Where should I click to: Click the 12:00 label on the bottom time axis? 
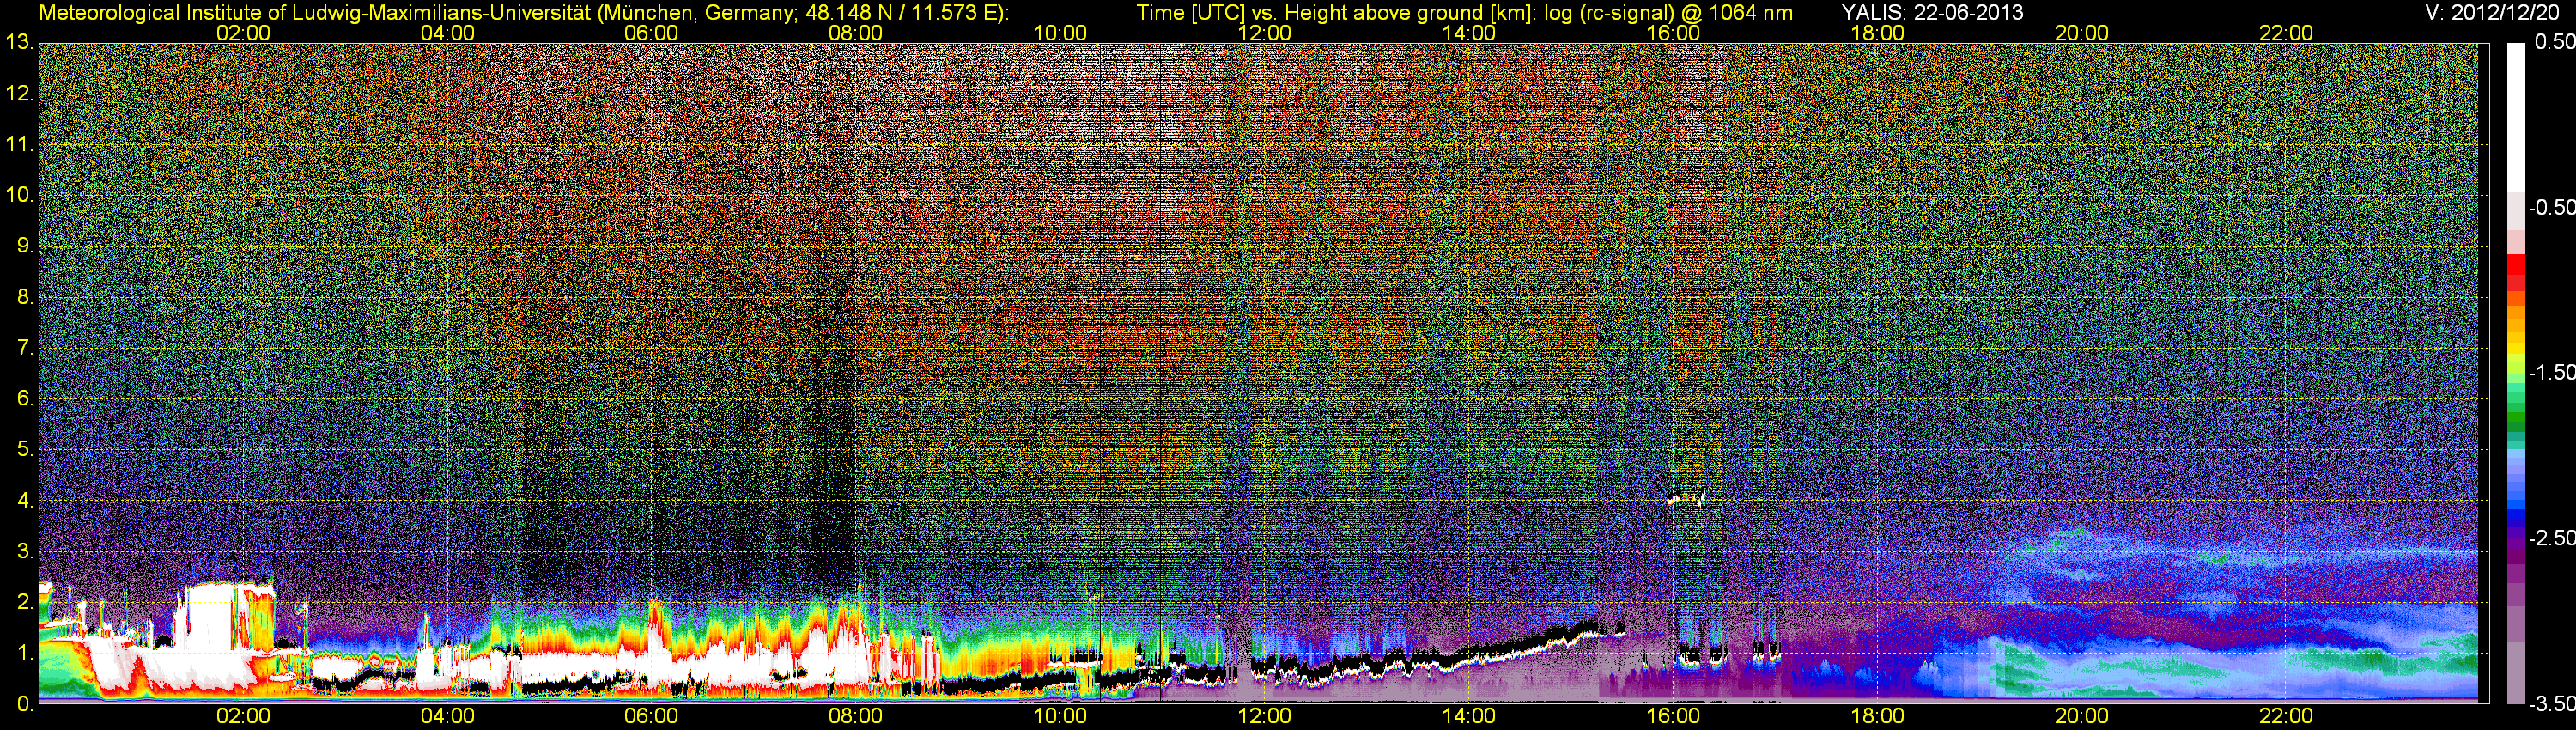pyautogui.click(x=1264, y=716)
